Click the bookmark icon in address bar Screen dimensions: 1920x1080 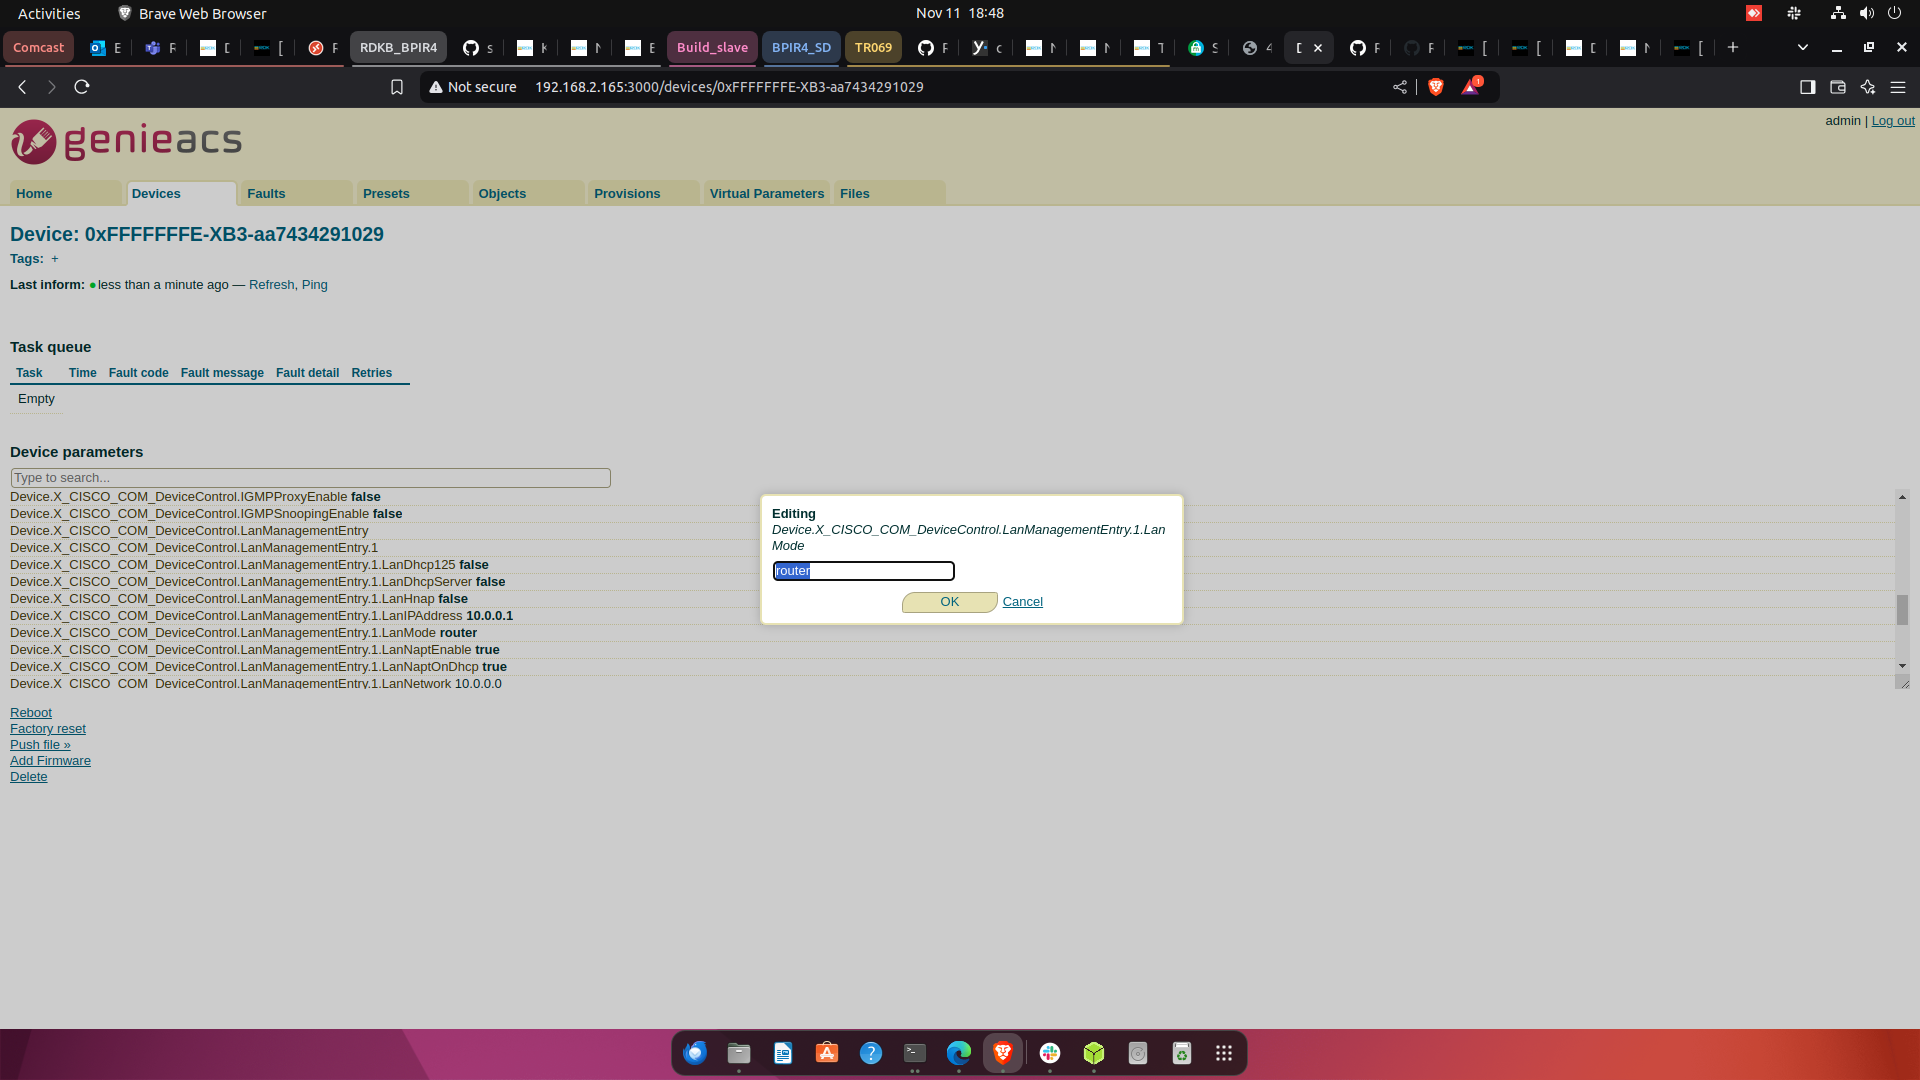[397, 87]
